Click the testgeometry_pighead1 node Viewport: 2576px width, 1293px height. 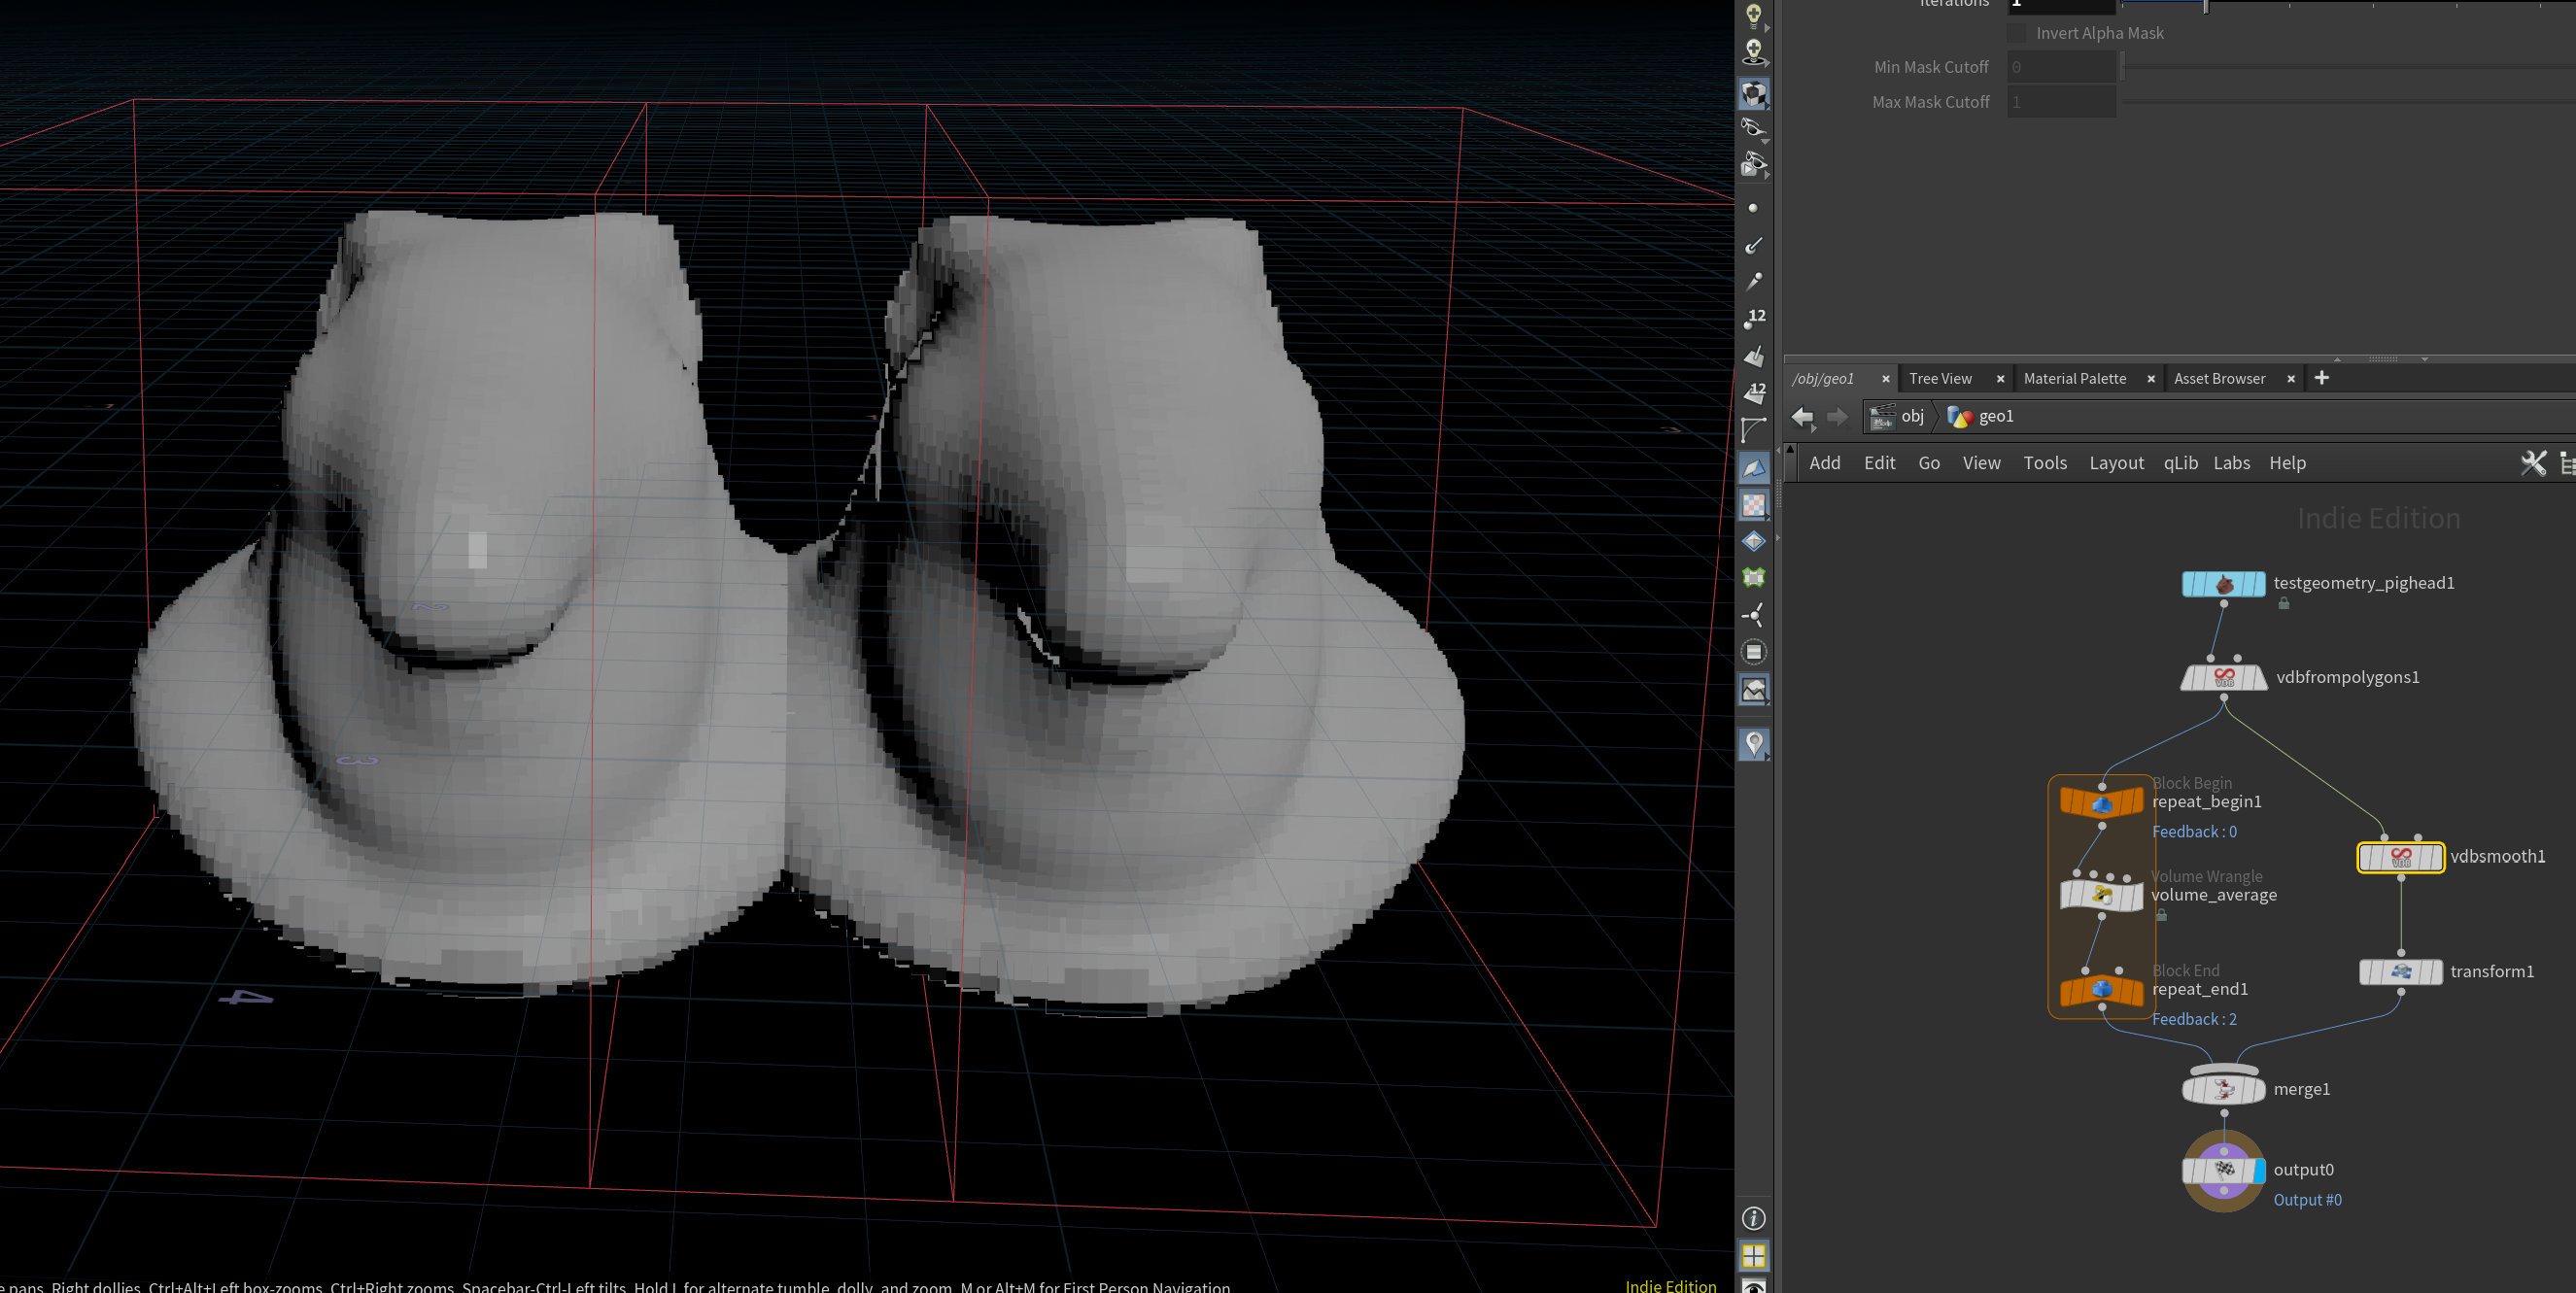point(2222,584)
